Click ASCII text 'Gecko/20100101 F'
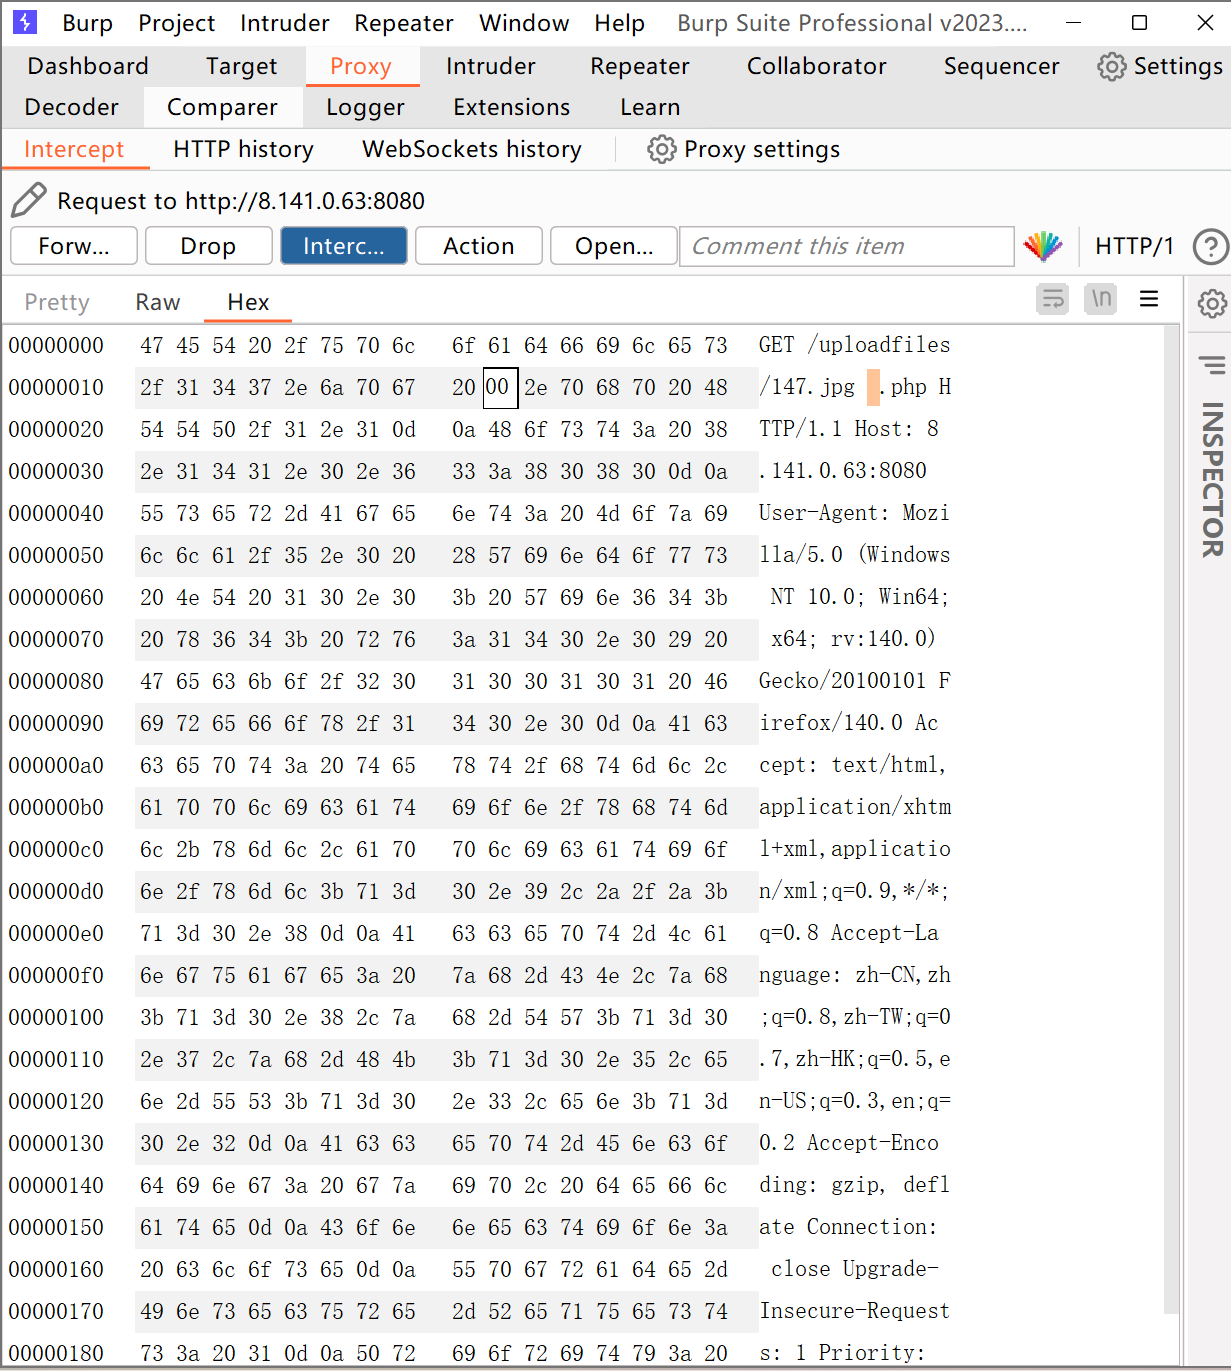Screen dimensions: 1231x1371 (854, 681)
